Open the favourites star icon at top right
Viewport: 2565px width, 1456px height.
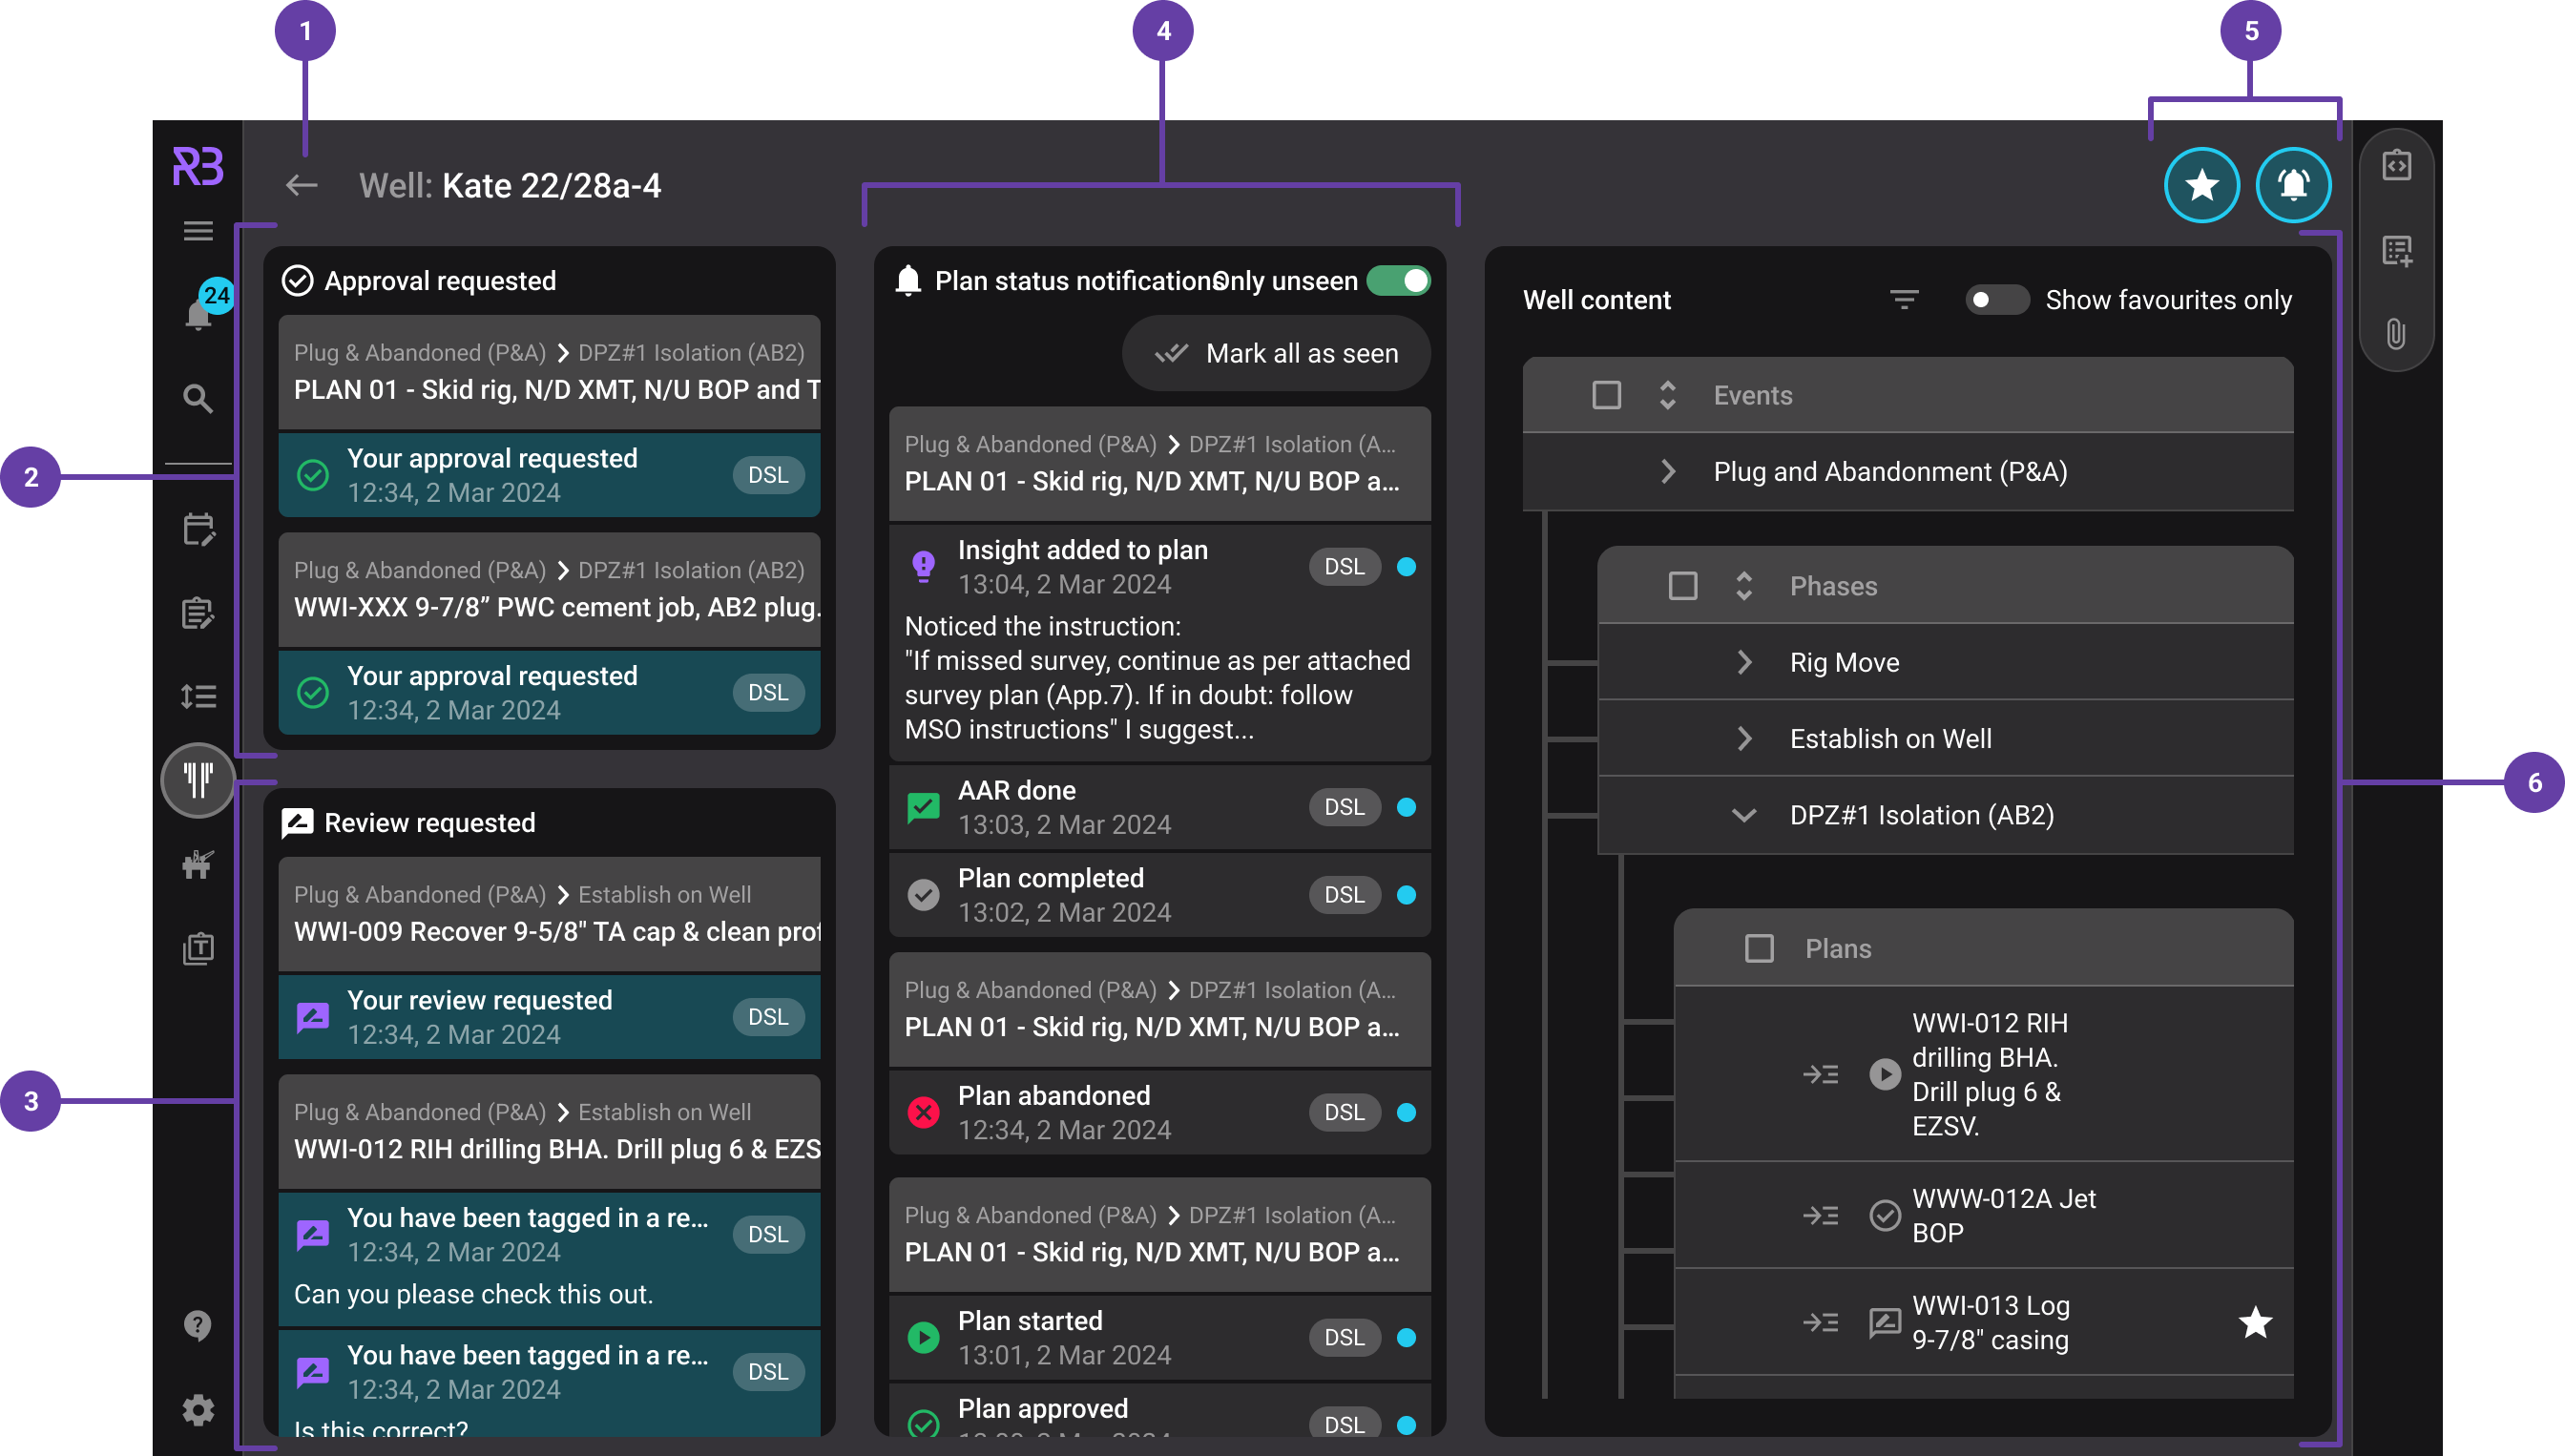(x=2201, y=185)
